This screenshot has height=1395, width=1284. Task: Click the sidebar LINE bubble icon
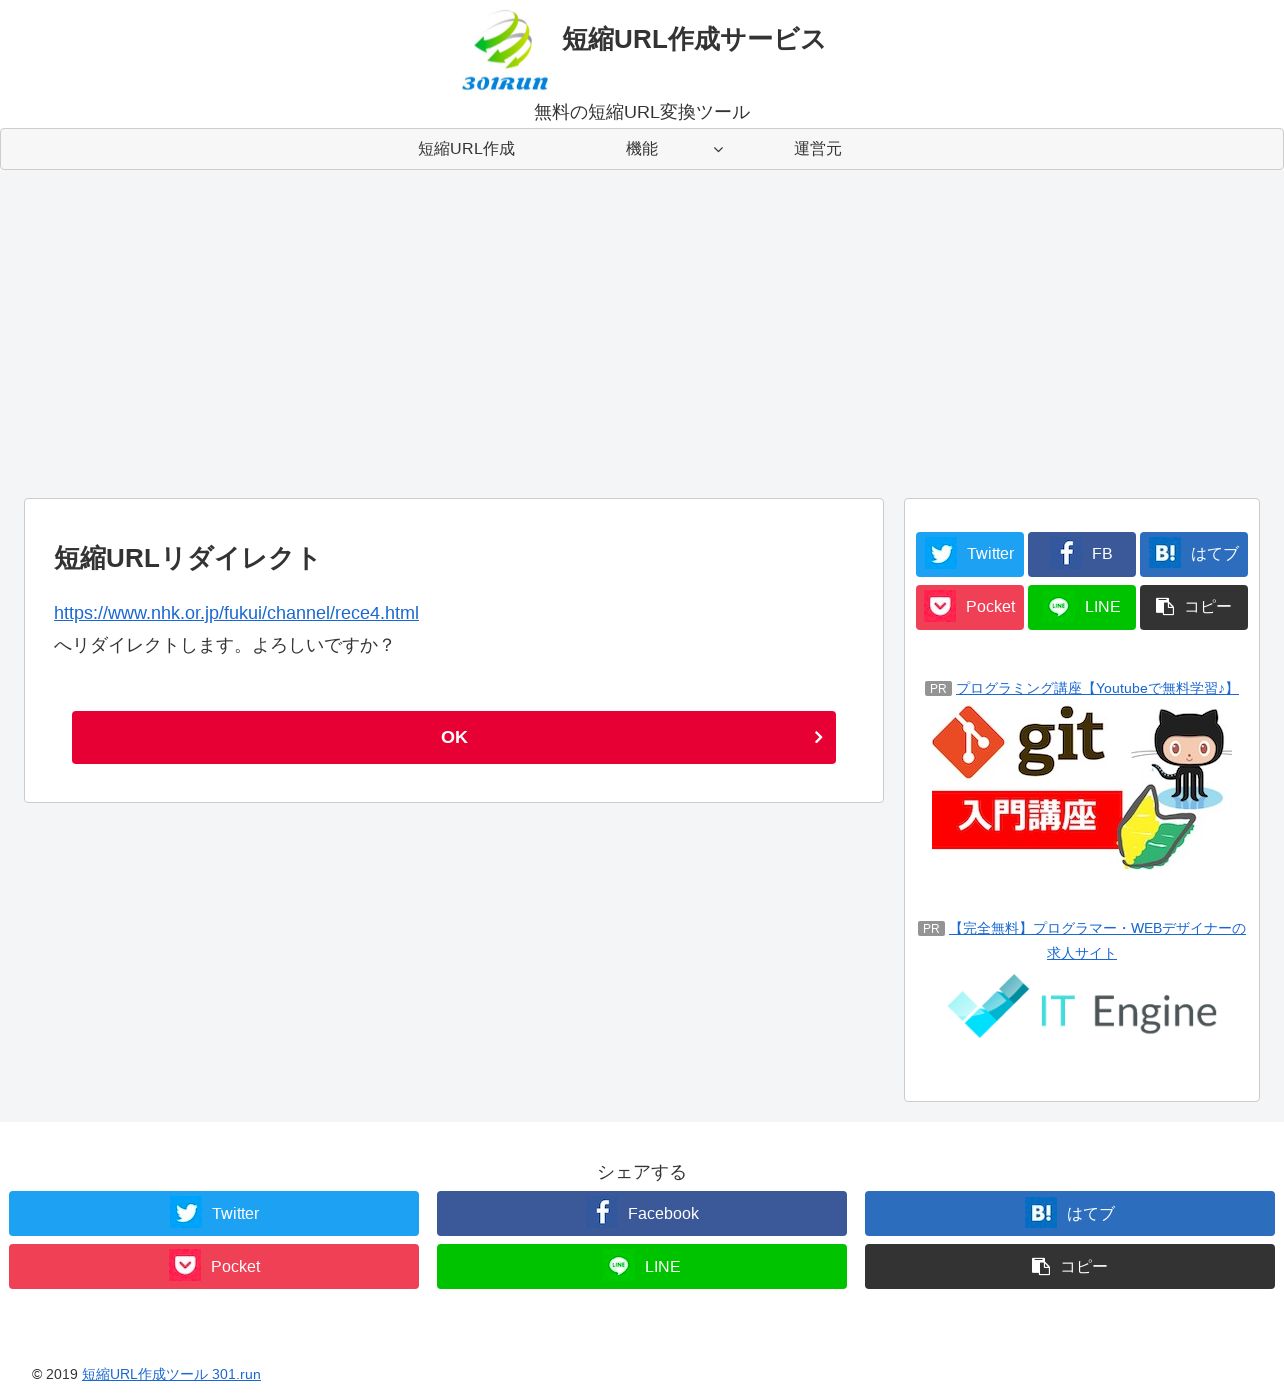pos(1059,607)
